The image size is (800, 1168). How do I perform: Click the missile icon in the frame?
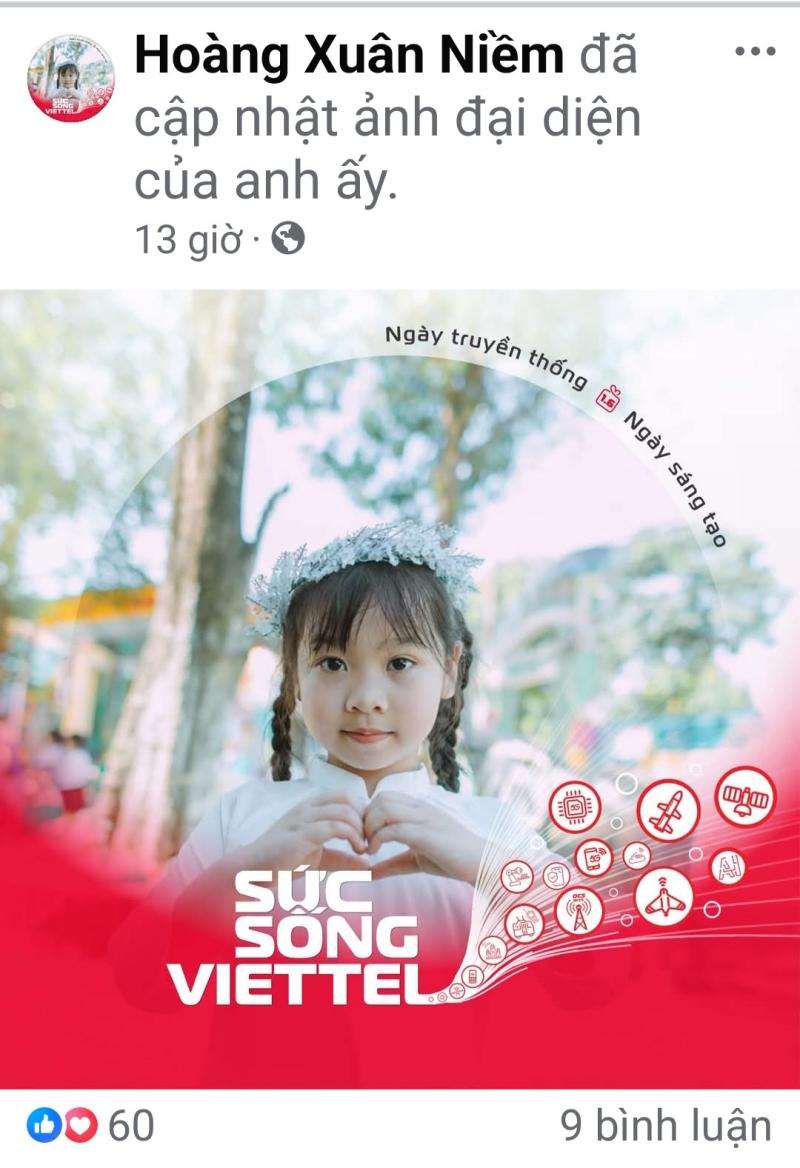pos(668,810)
